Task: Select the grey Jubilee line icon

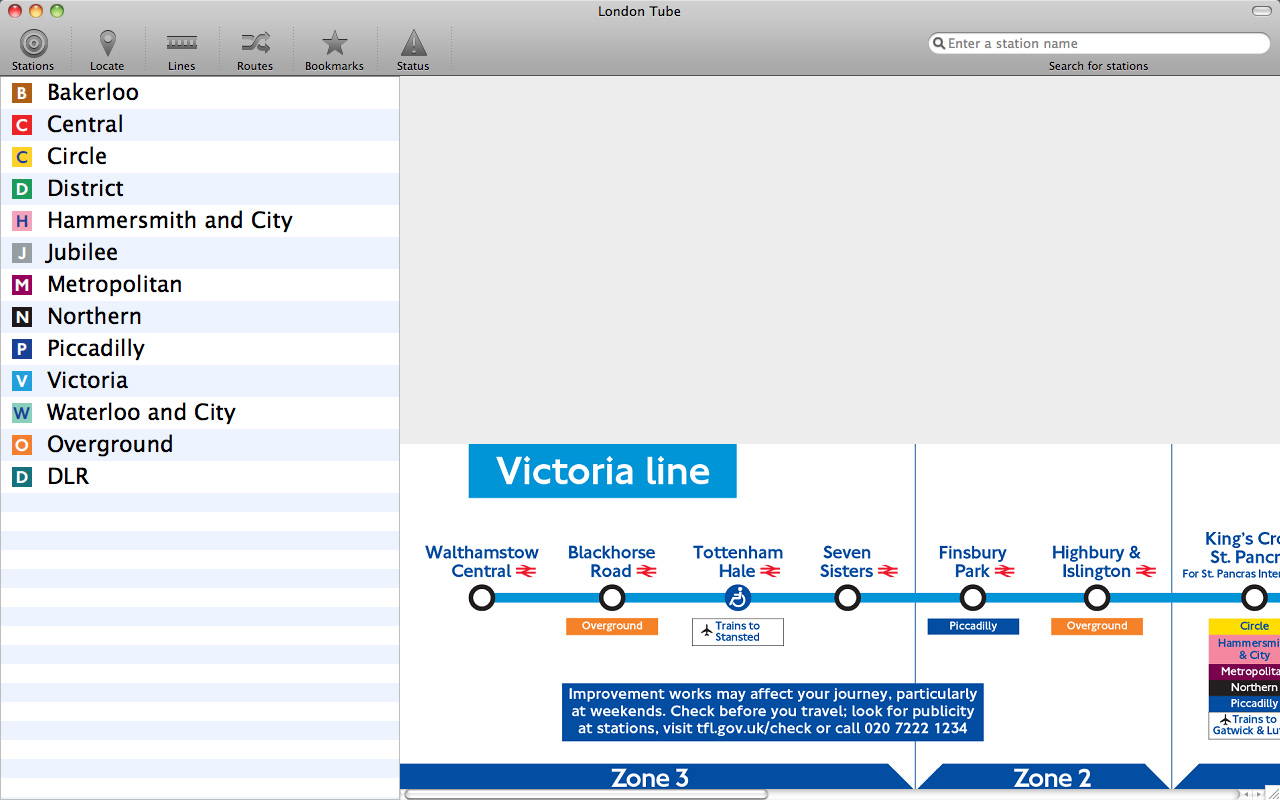Action: point(22,253)
